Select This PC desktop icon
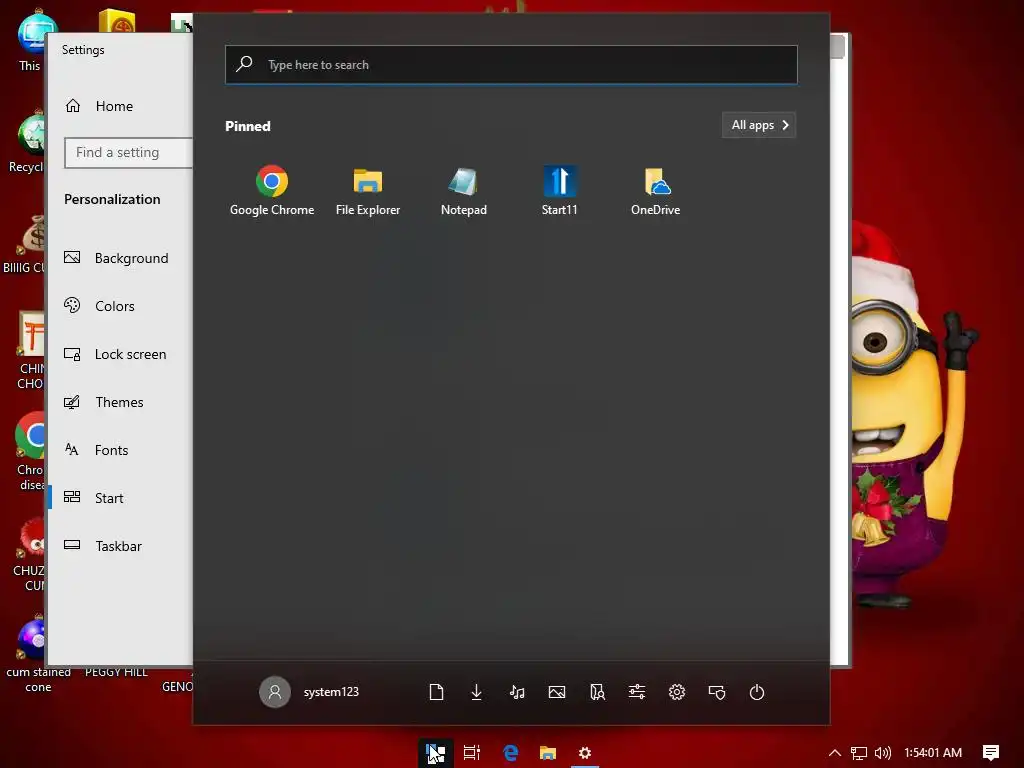1024x768 pixels. pyautogui.click(x=30, y=41)
